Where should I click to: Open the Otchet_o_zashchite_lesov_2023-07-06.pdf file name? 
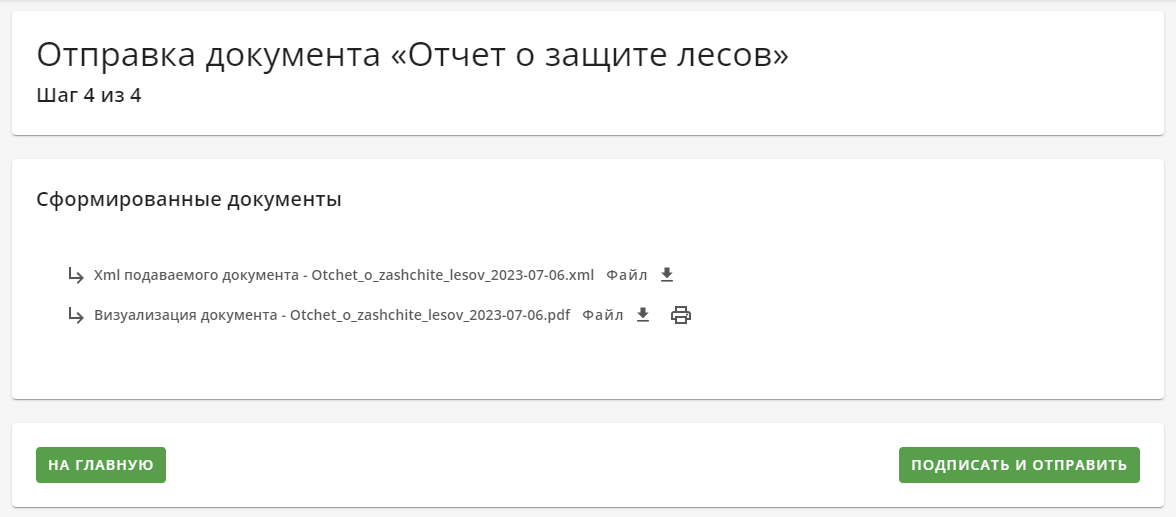coord(430,315)
